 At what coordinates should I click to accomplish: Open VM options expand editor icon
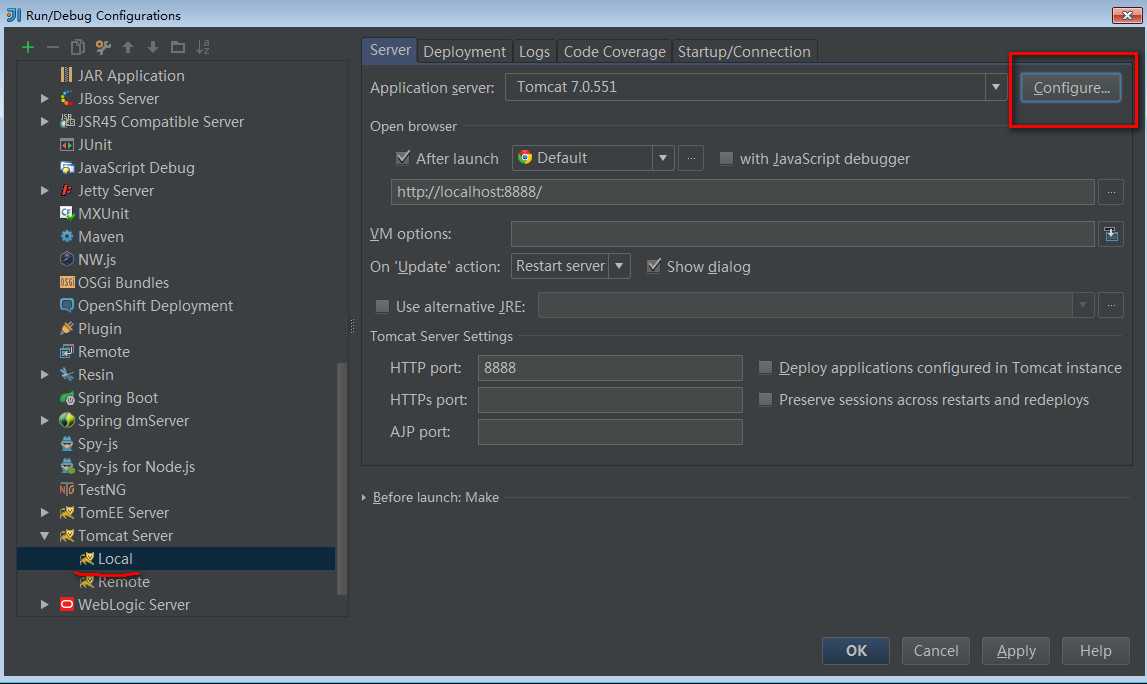[x=1111, y=234]
